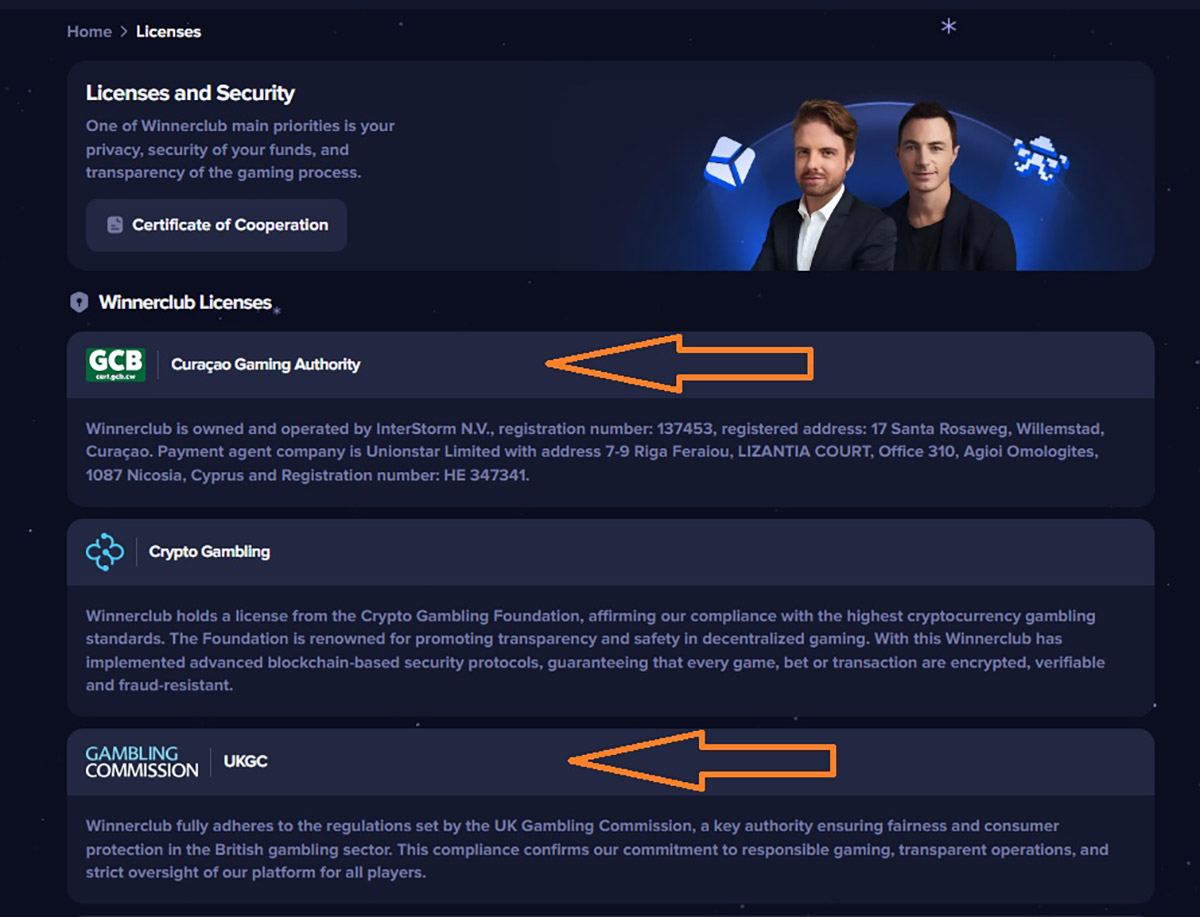Click the shield icon beside Winnerclub Licenses
The image size is (1200, 917).
79,302
